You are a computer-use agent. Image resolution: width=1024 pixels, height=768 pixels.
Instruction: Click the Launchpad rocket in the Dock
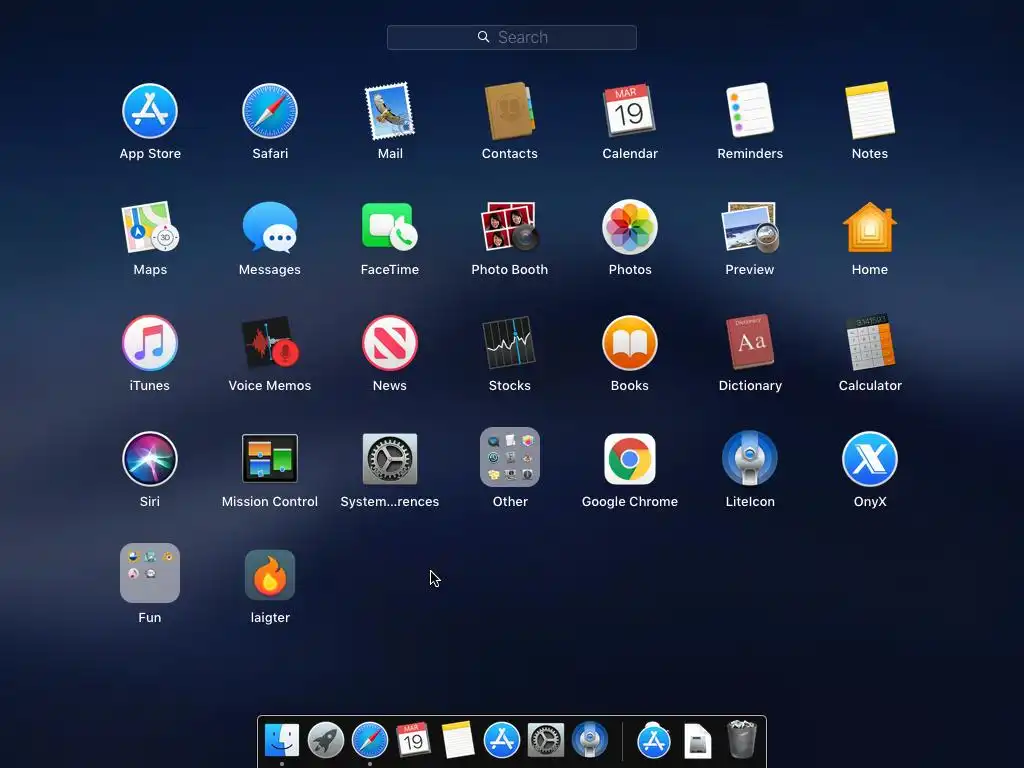326,741
